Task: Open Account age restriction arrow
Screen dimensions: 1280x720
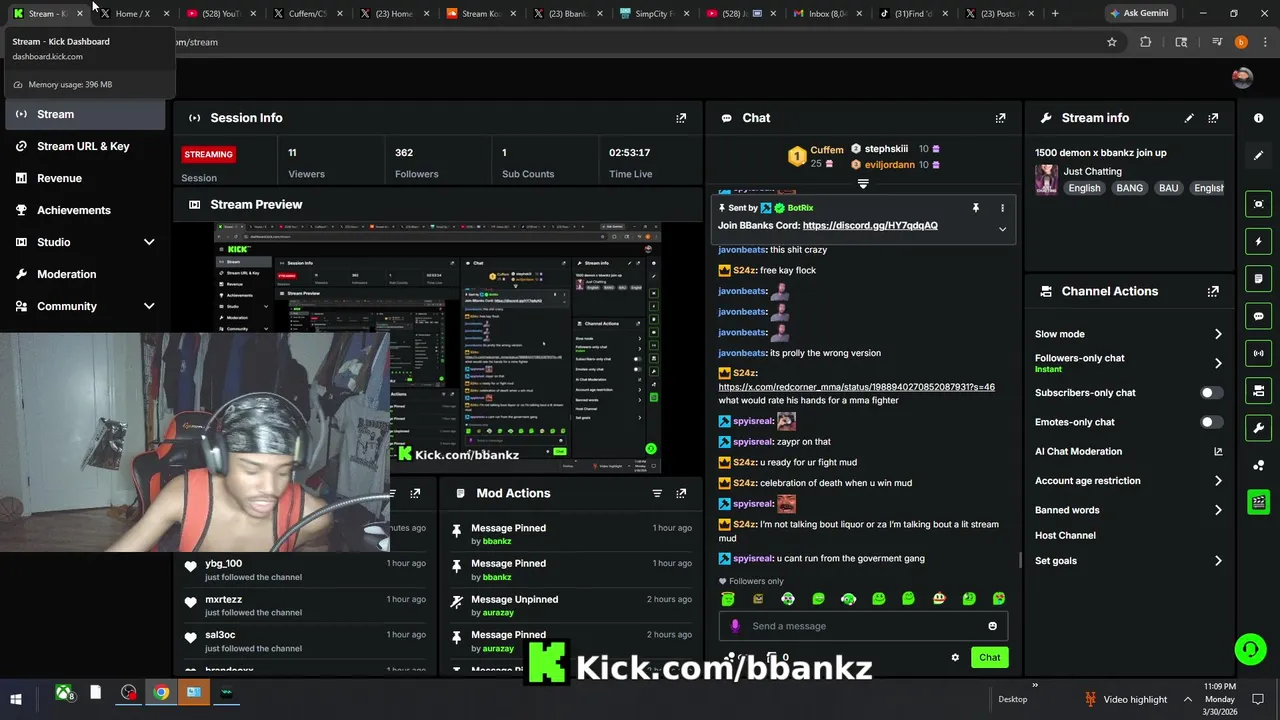Action: 1218,481
